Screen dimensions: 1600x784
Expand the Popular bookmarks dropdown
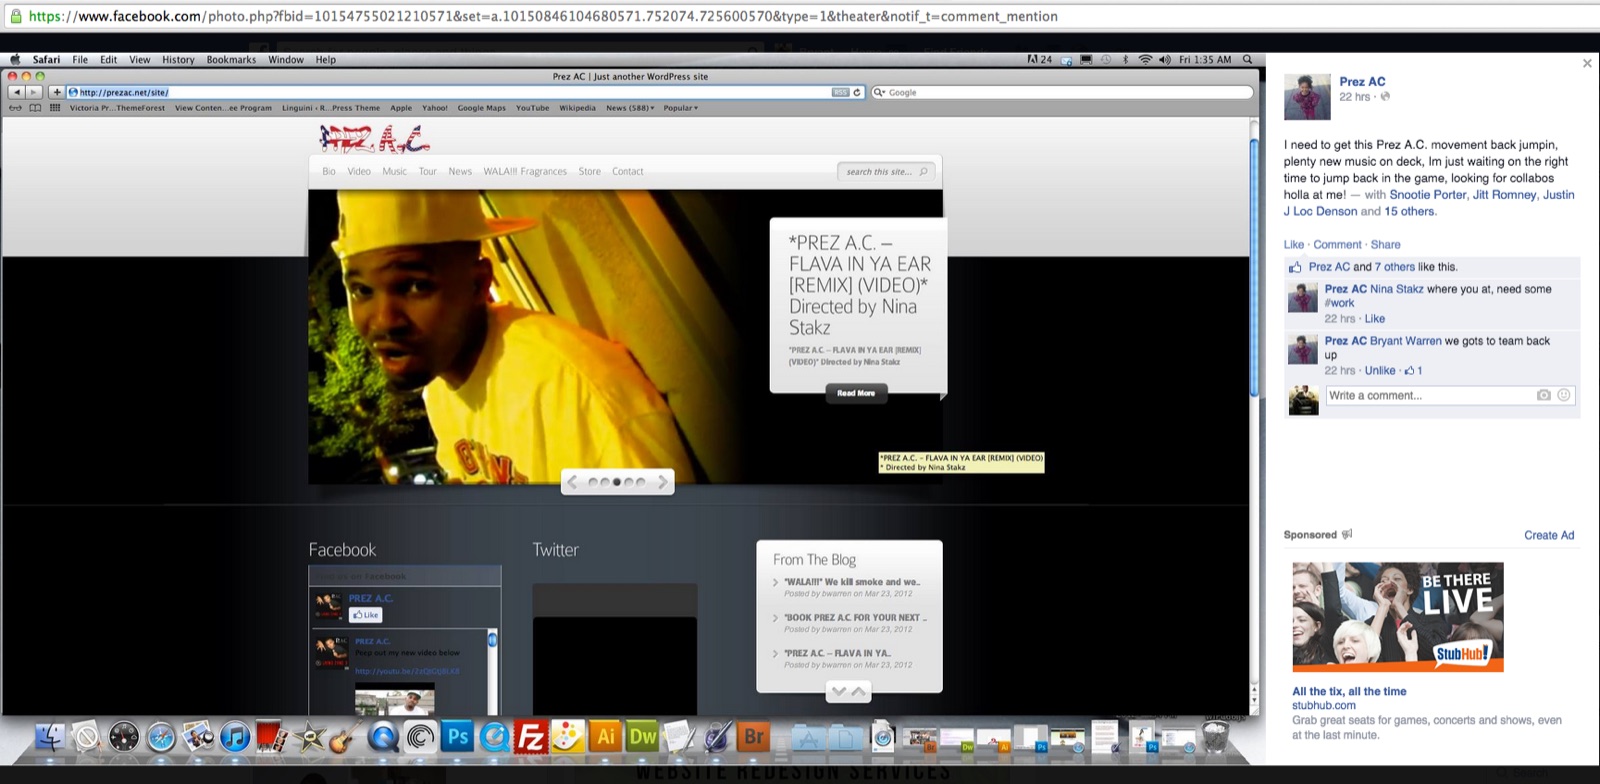pos(680,108)
